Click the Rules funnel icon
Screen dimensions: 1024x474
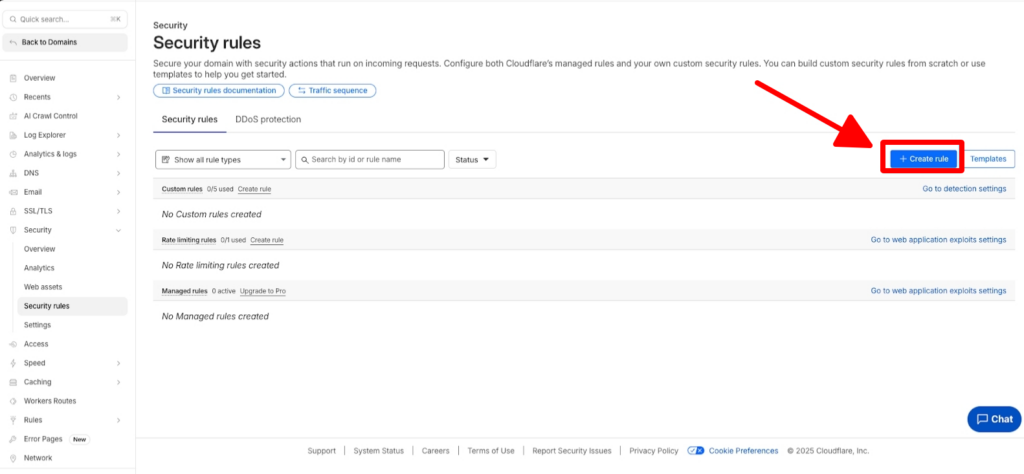coord(13,420)
